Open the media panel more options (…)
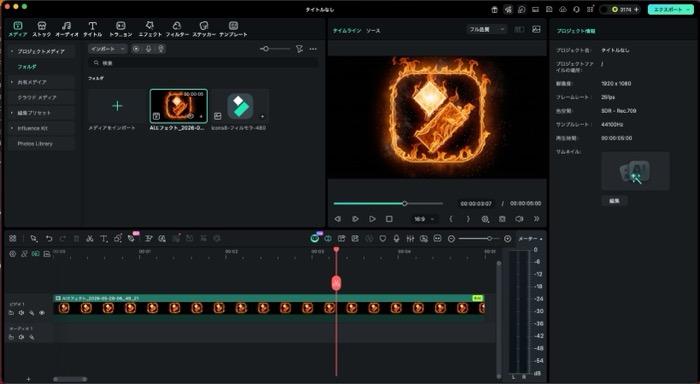700x384 pixels. point(313,49)
